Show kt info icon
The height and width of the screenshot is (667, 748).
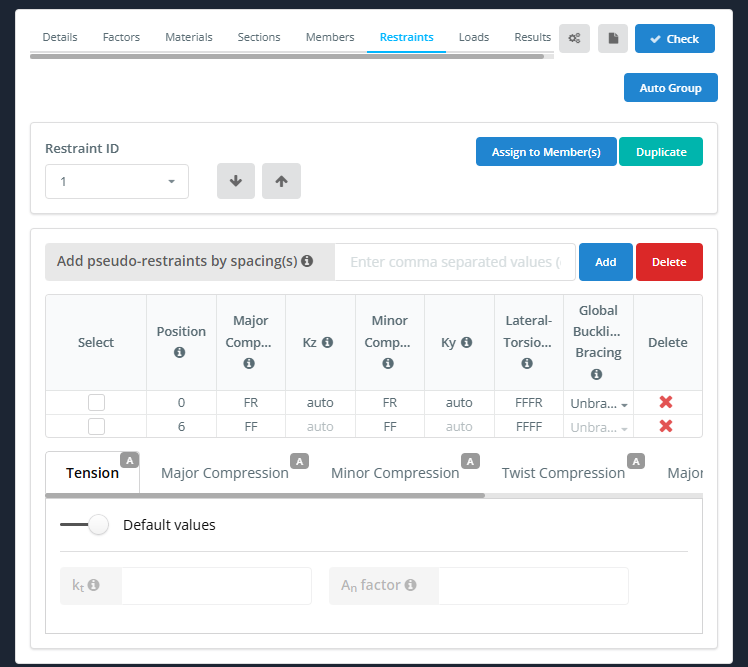[94, 584]
